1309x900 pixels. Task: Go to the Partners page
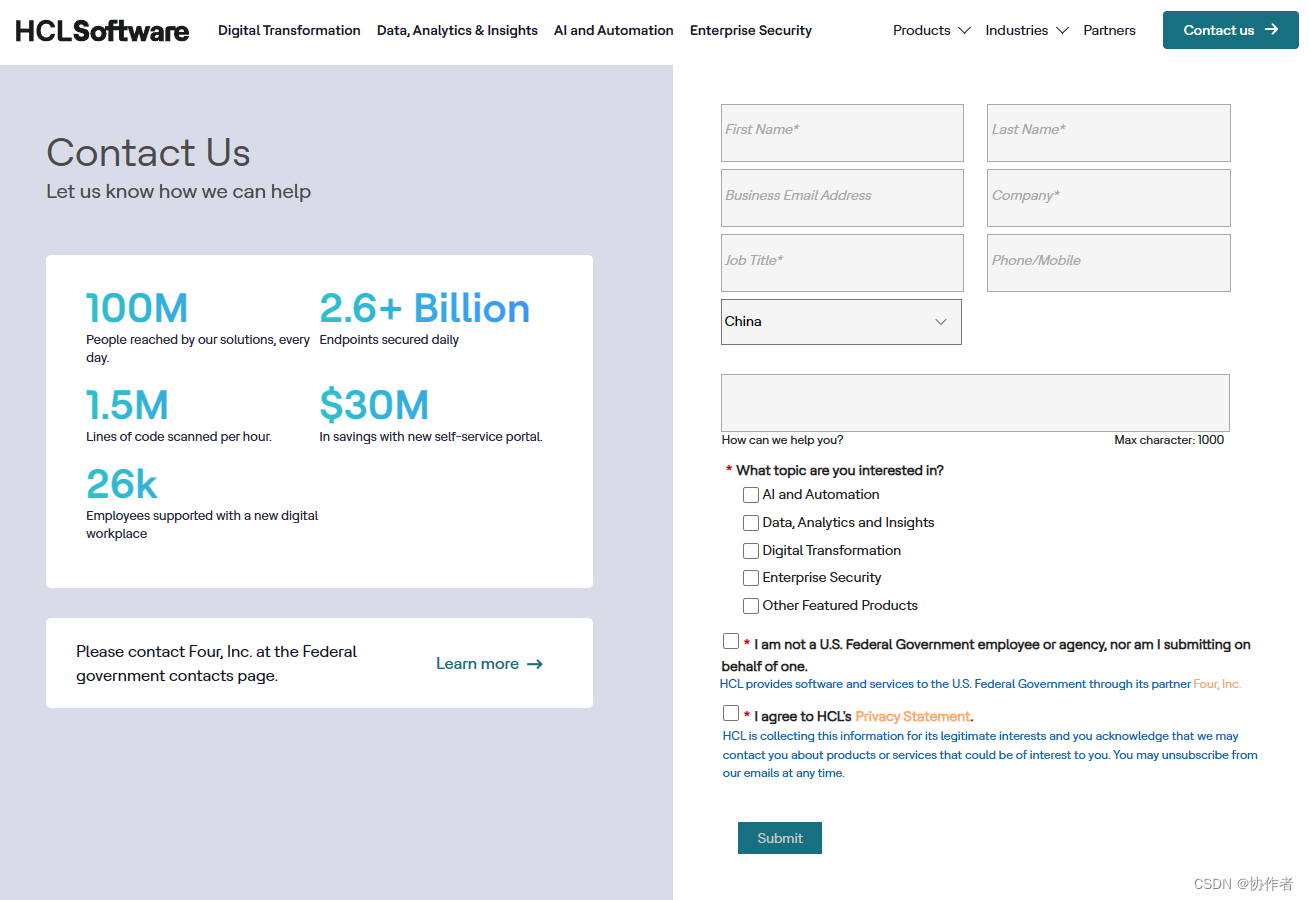coord(1109,30)
